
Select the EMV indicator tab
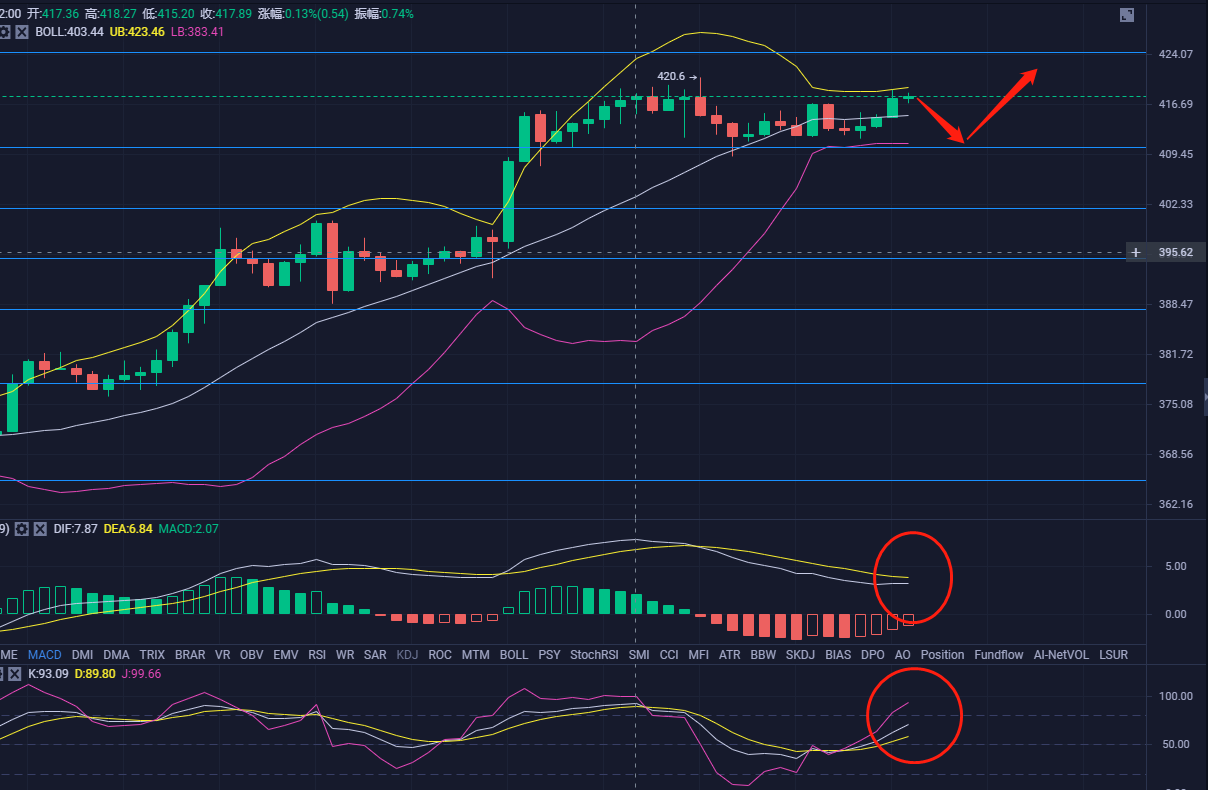pyautogui.click(x=286, y=655)
